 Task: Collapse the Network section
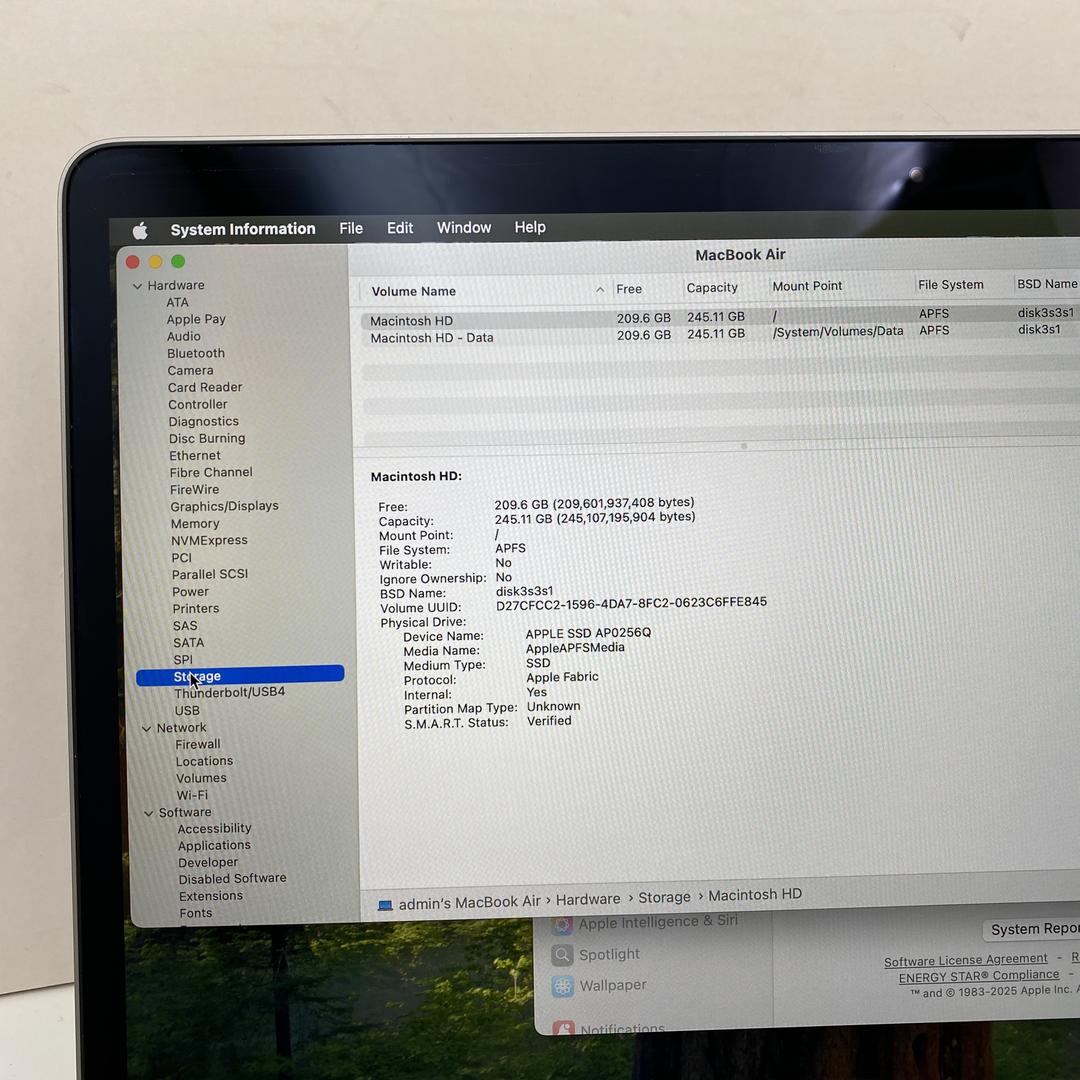[146, 729]
